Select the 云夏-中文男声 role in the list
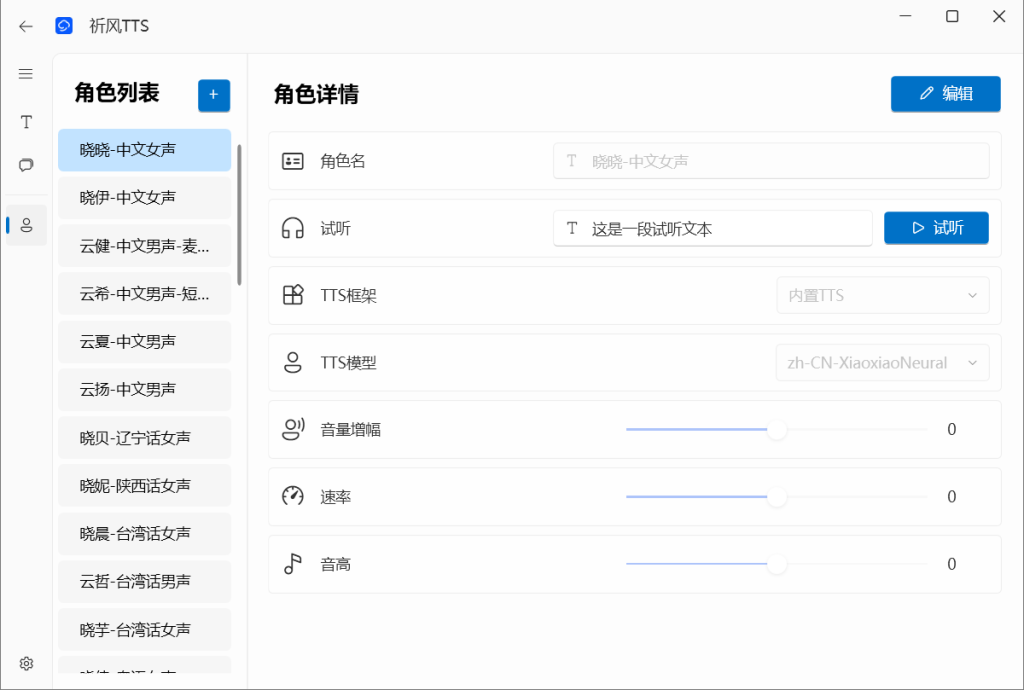 (144, 342)
